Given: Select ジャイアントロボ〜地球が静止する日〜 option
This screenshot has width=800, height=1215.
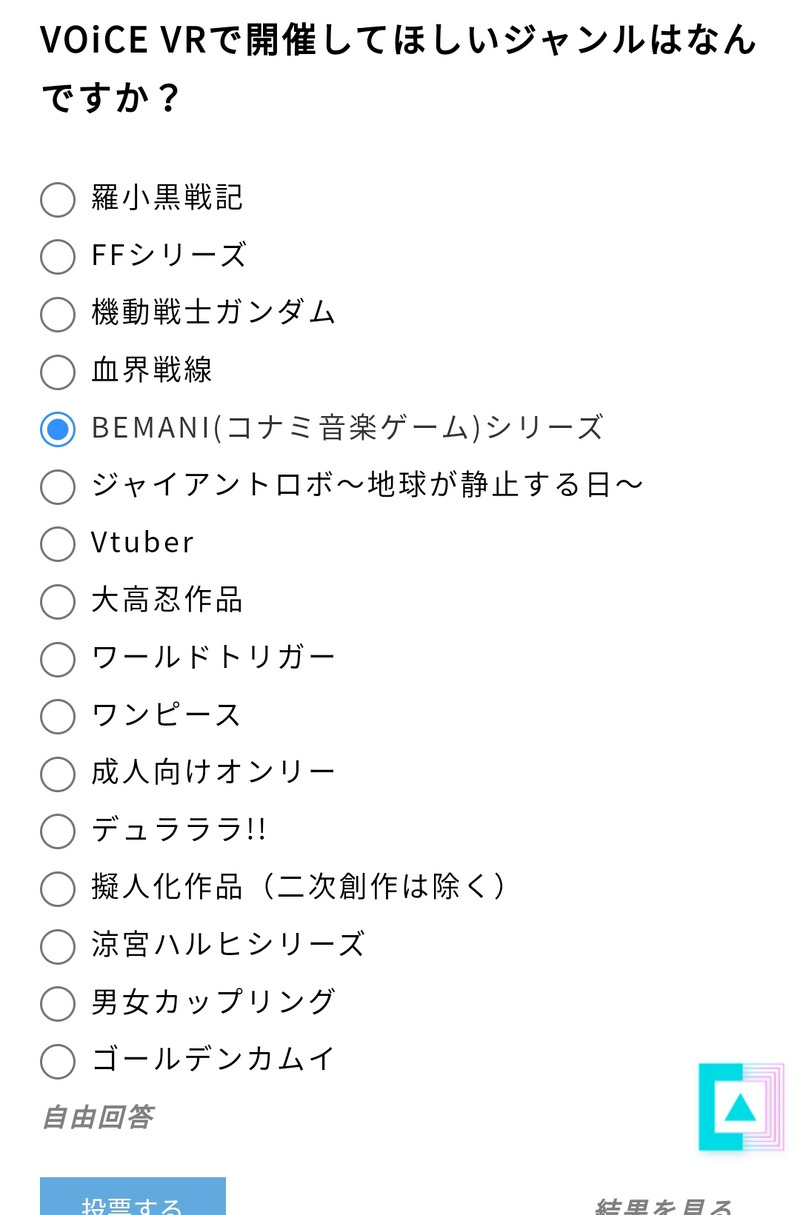Looking at the screenshot, I should pos(58,487).
